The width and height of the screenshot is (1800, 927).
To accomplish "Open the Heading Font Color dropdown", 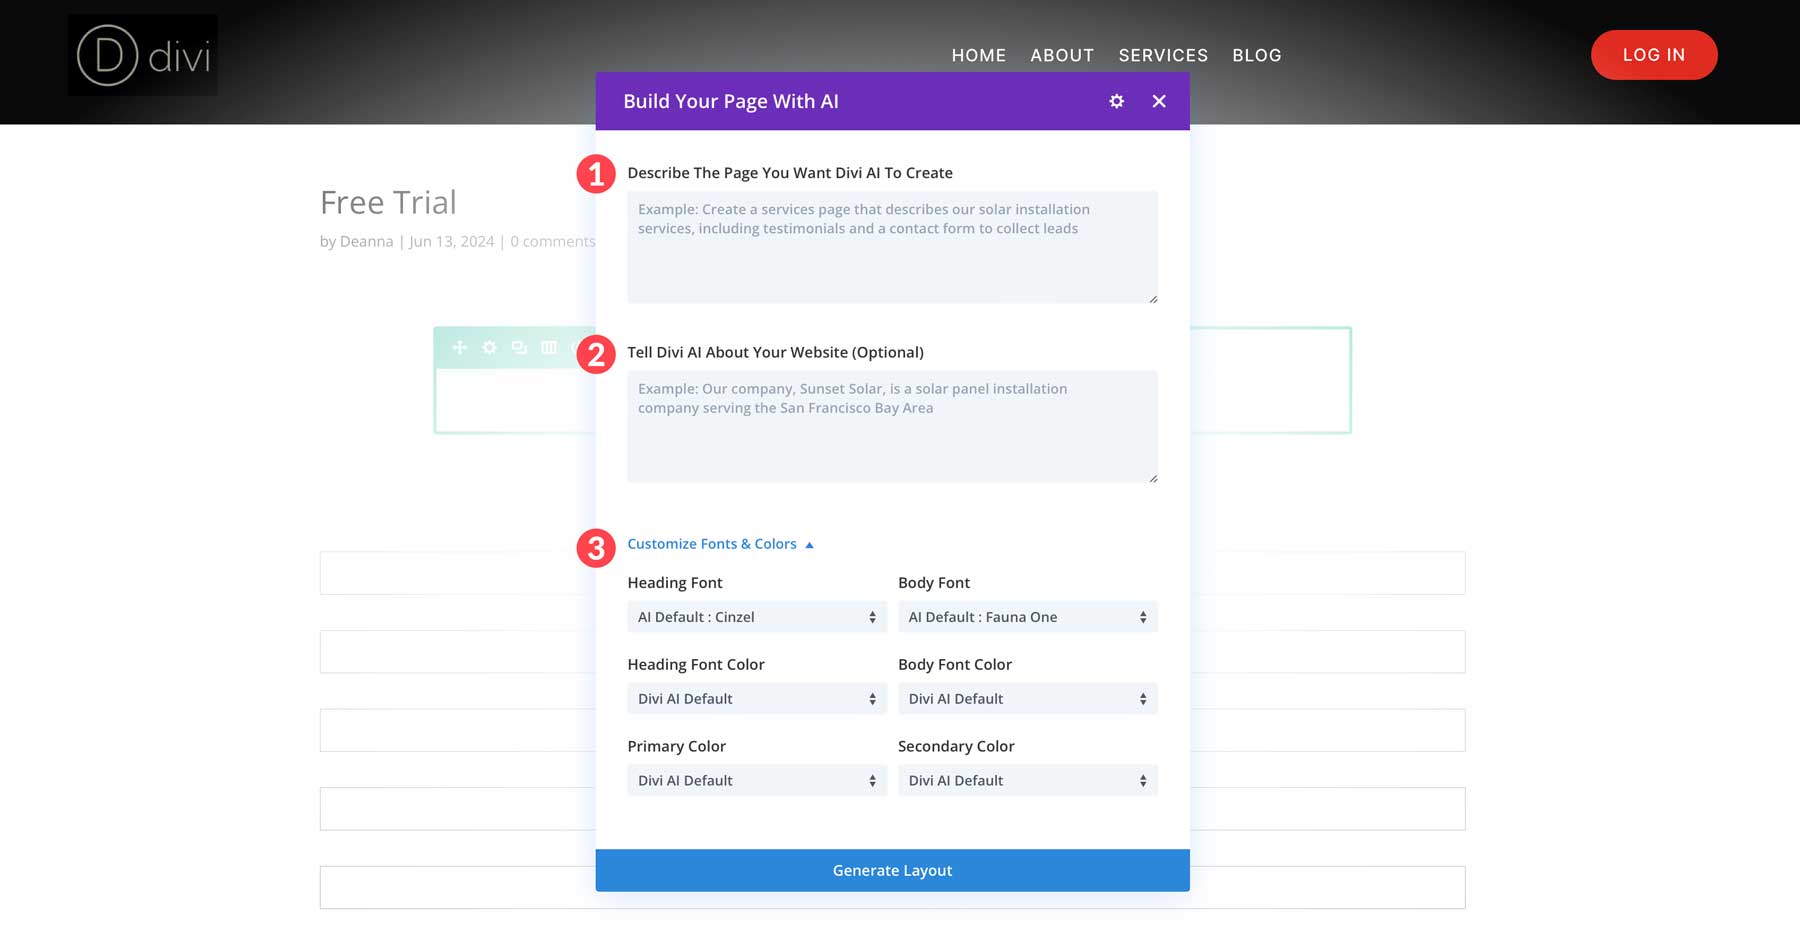I will pos(756,698).
